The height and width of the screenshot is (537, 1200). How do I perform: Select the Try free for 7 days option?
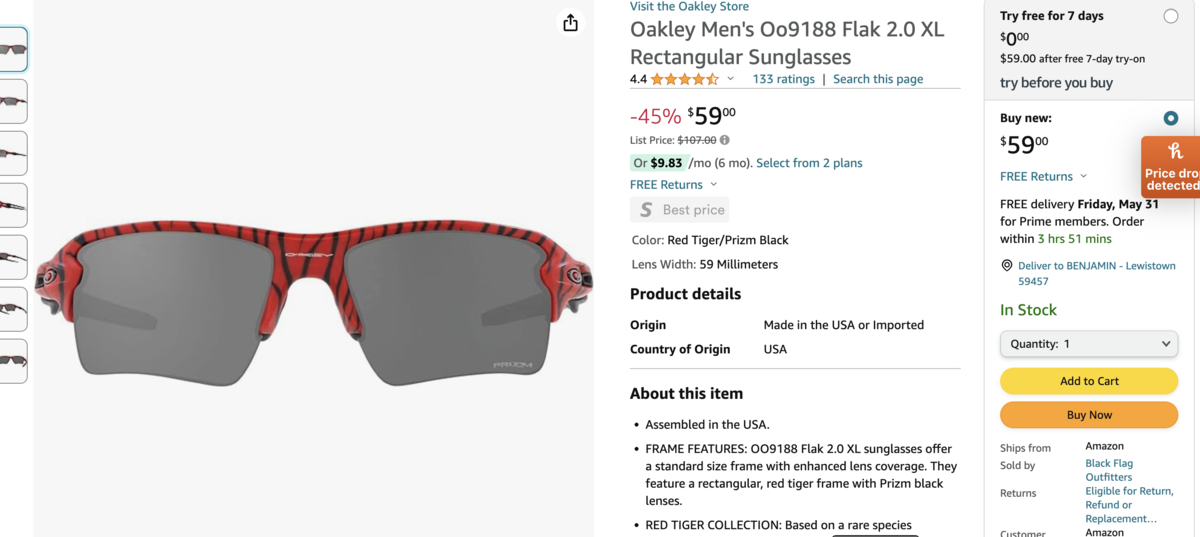tap(1171, 16)
